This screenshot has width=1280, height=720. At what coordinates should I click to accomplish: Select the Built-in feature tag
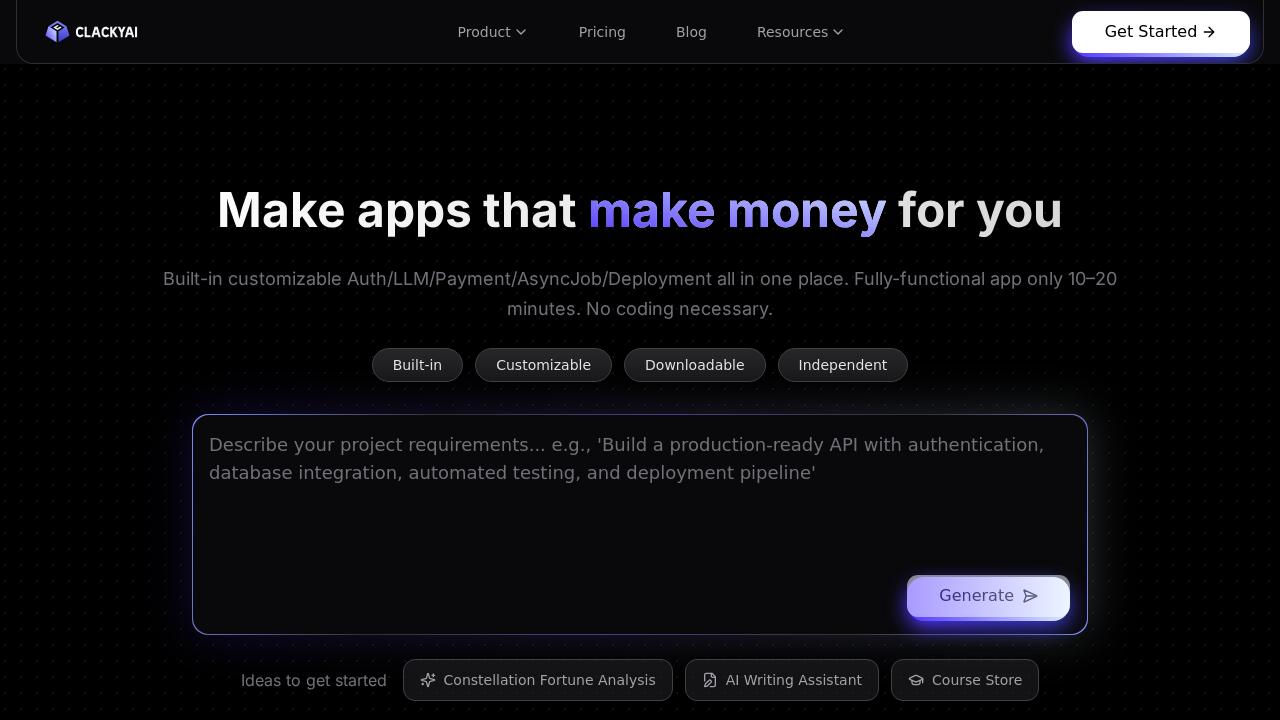[417, 365]
